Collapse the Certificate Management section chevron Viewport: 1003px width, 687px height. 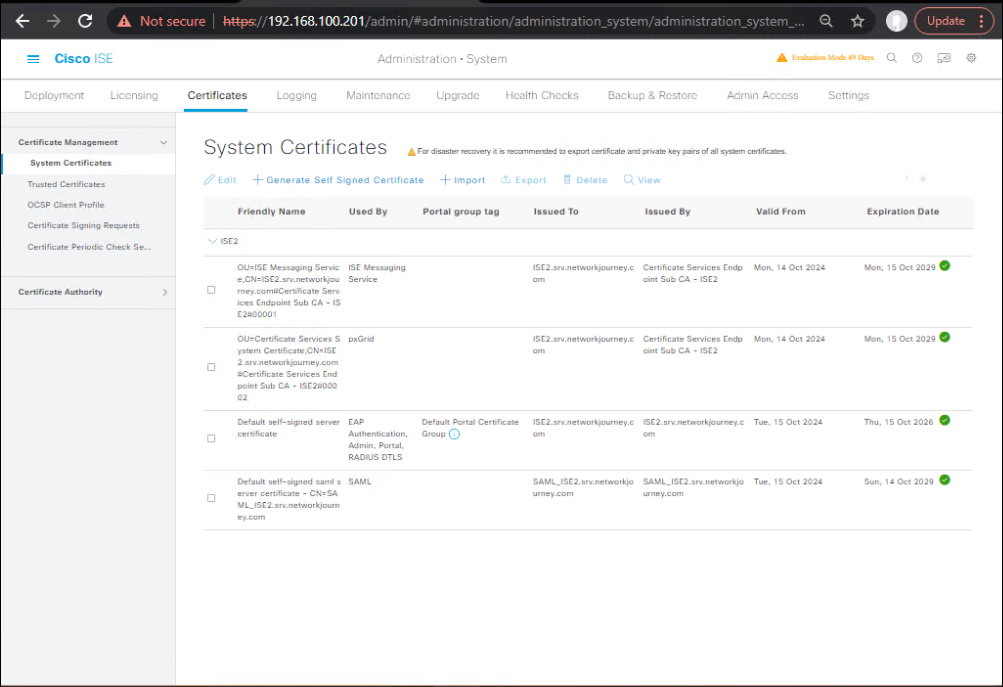(164, 143)
